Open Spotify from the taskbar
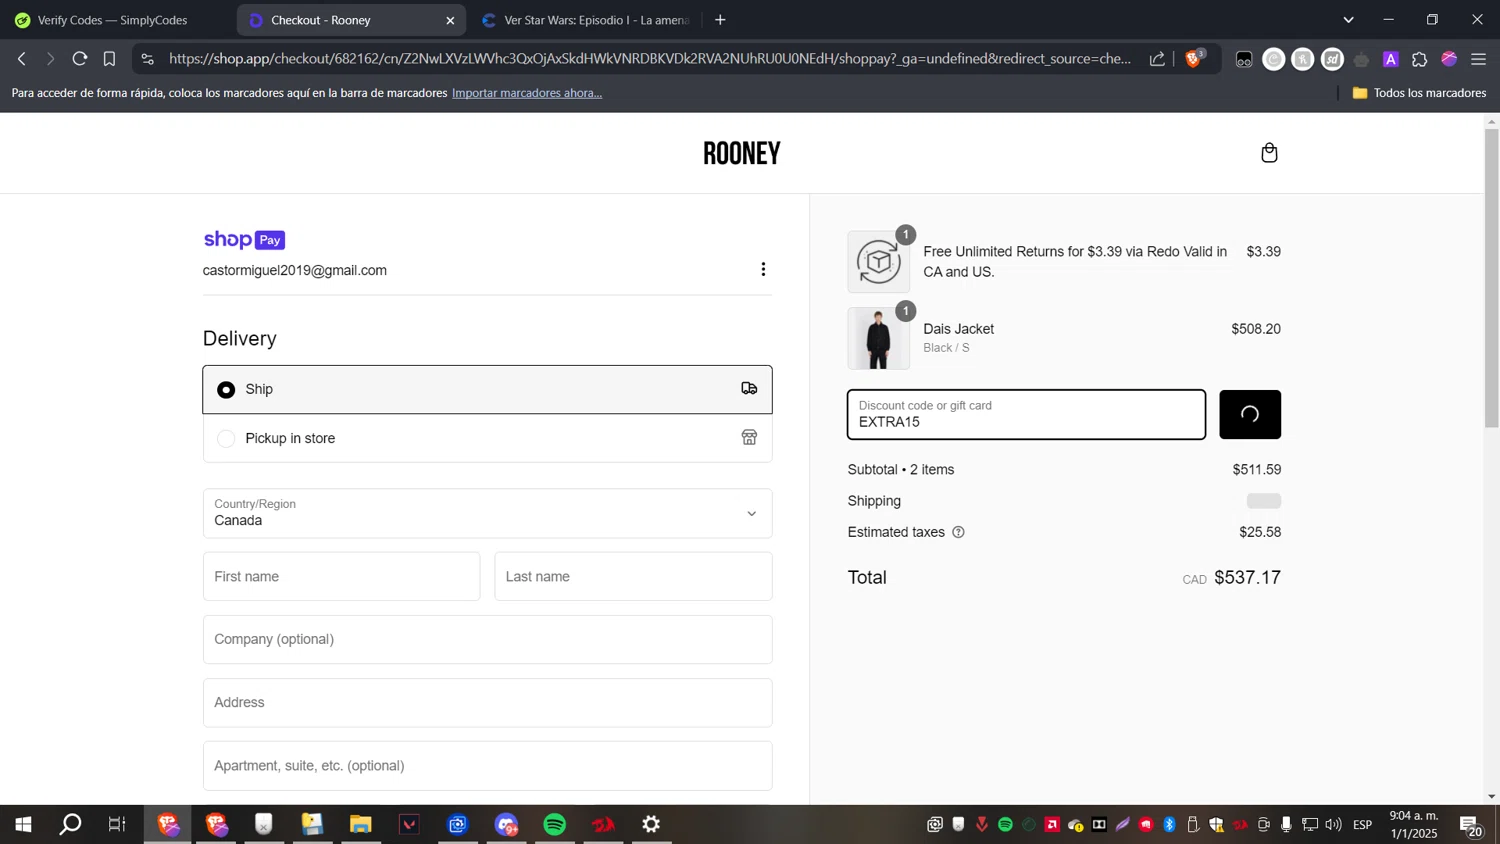The image size is (1500, 844). pyautogui.click(x=555, y=824)
